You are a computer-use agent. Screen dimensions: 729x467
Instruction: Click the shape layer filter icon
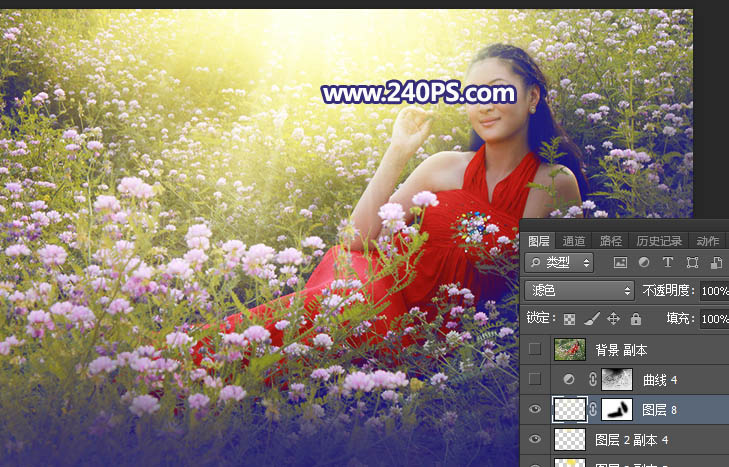pos(692,263)
